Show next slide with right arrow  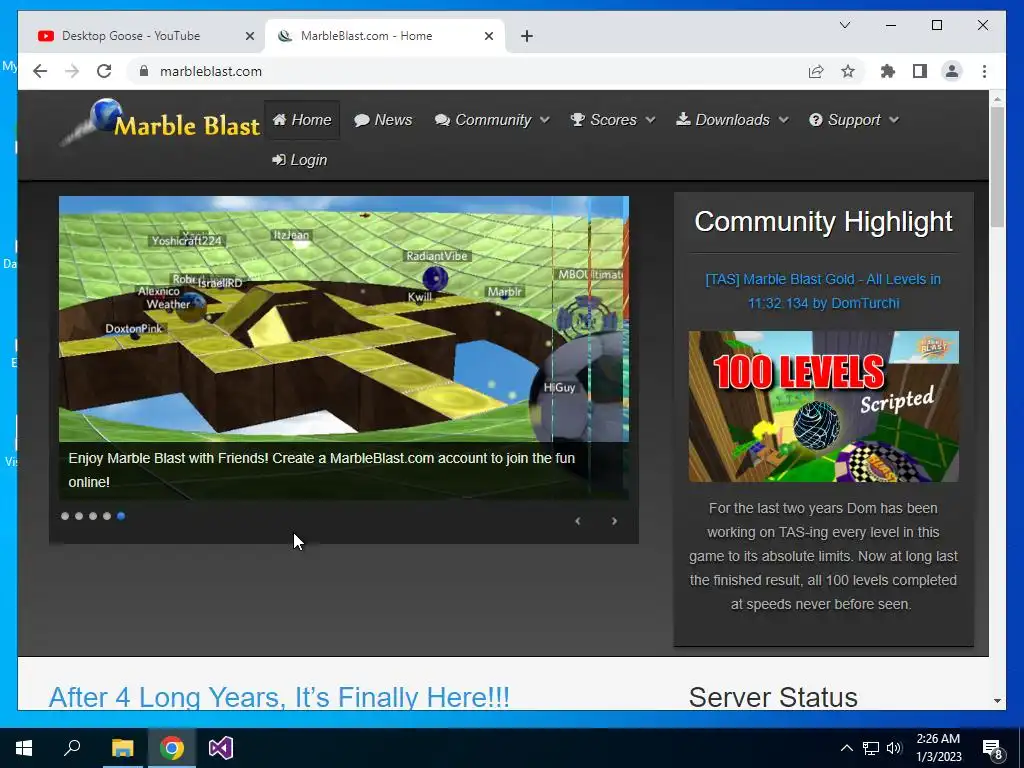pos(614,520)
